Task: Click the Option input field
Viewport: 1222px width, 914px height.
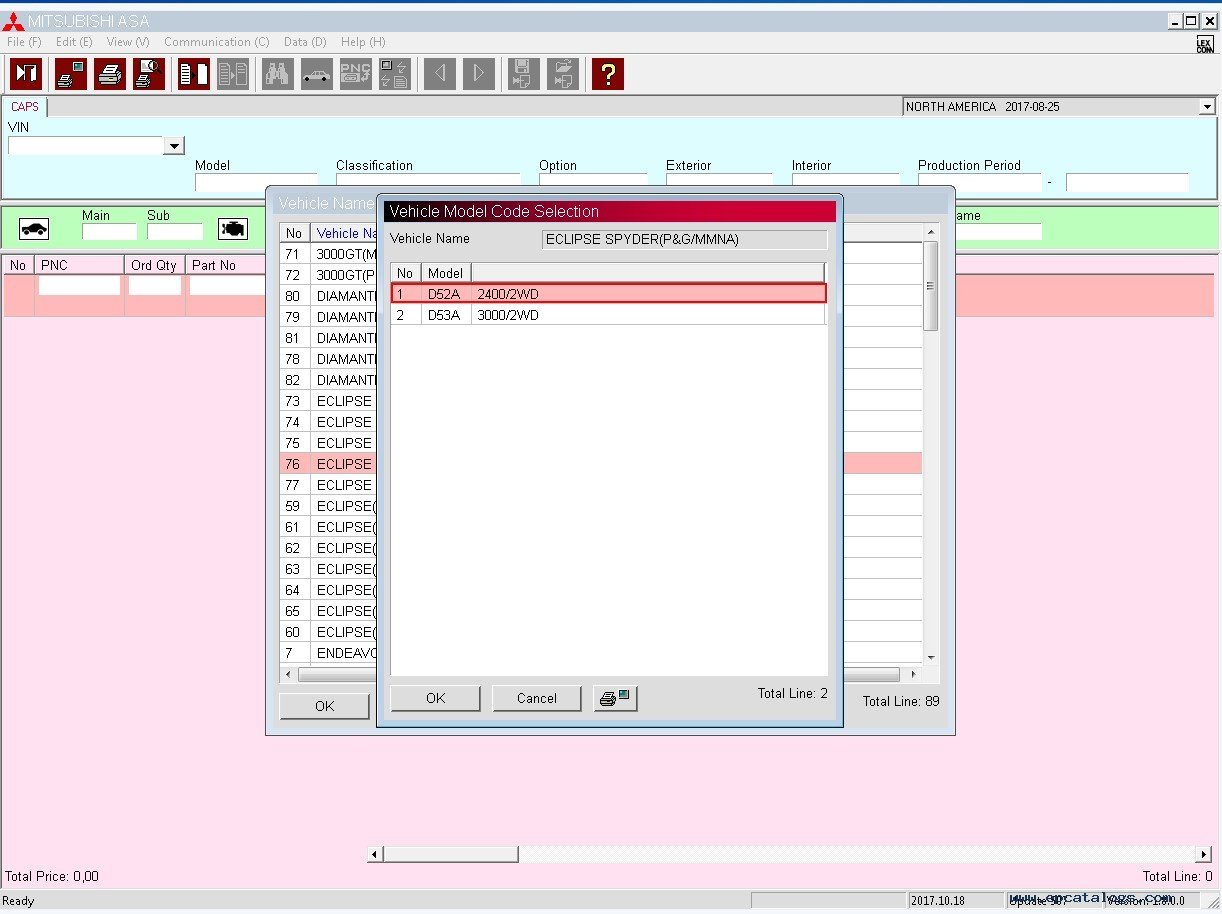Action: click(593, 183)
